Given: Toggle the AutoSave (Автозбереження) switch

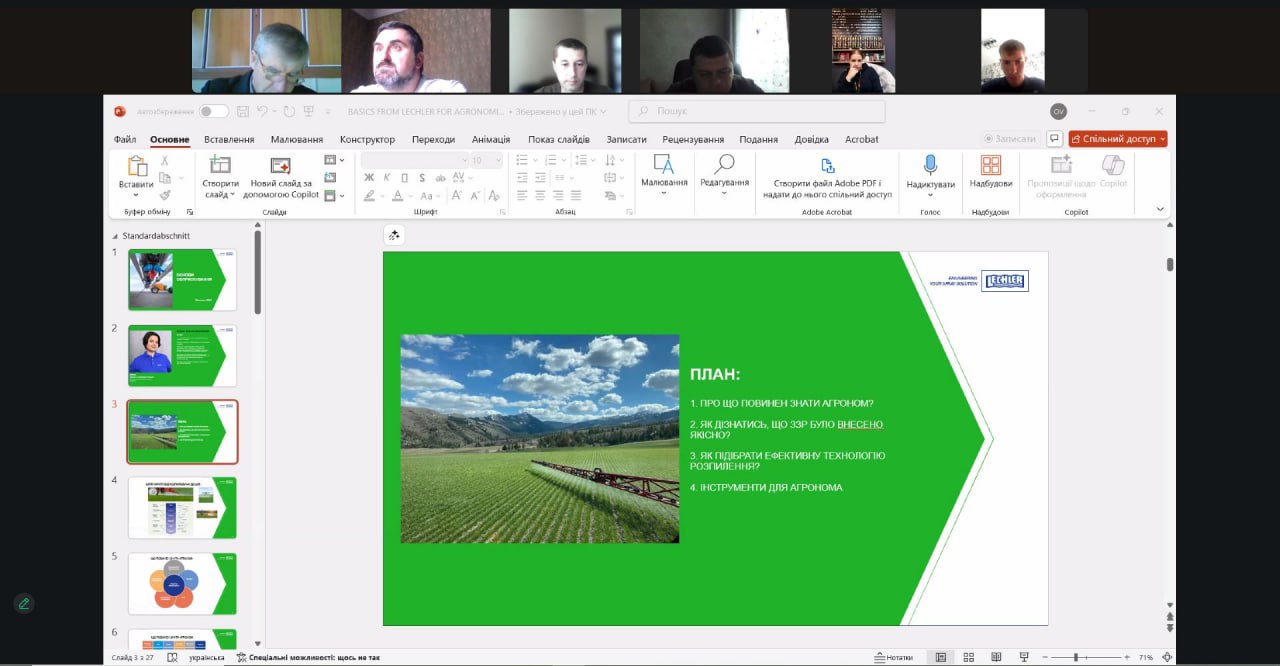Looking at the screenshot, I should click(x=213, y=111).
